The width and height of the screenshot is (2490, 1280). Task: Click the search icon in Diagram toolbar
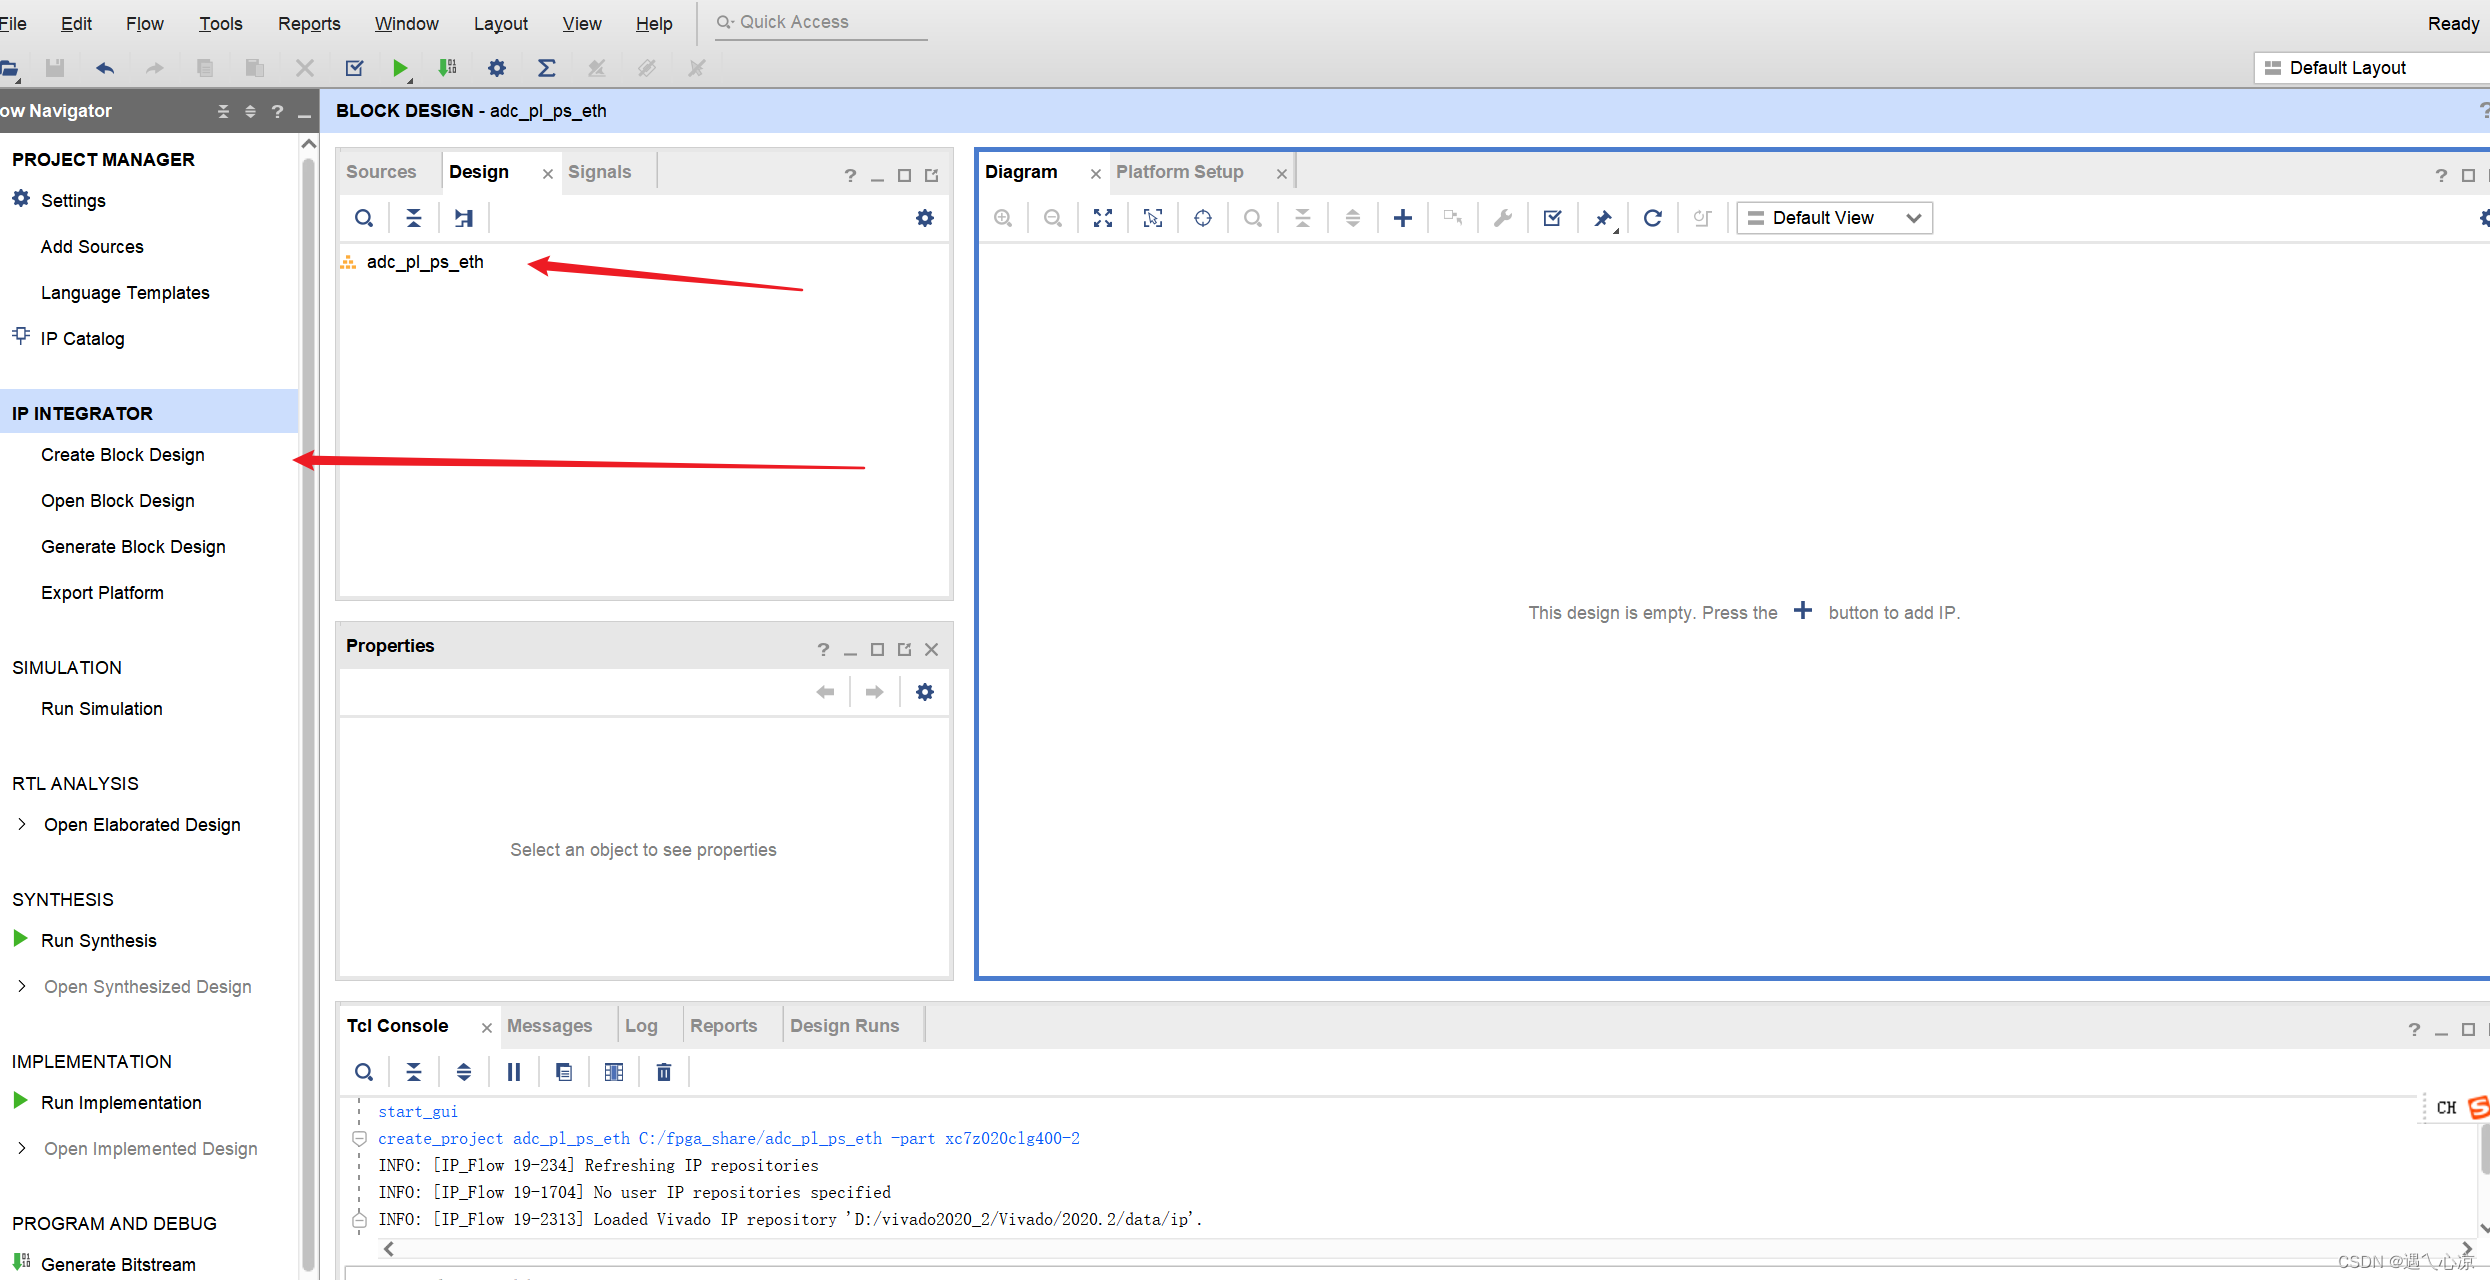1253,218
